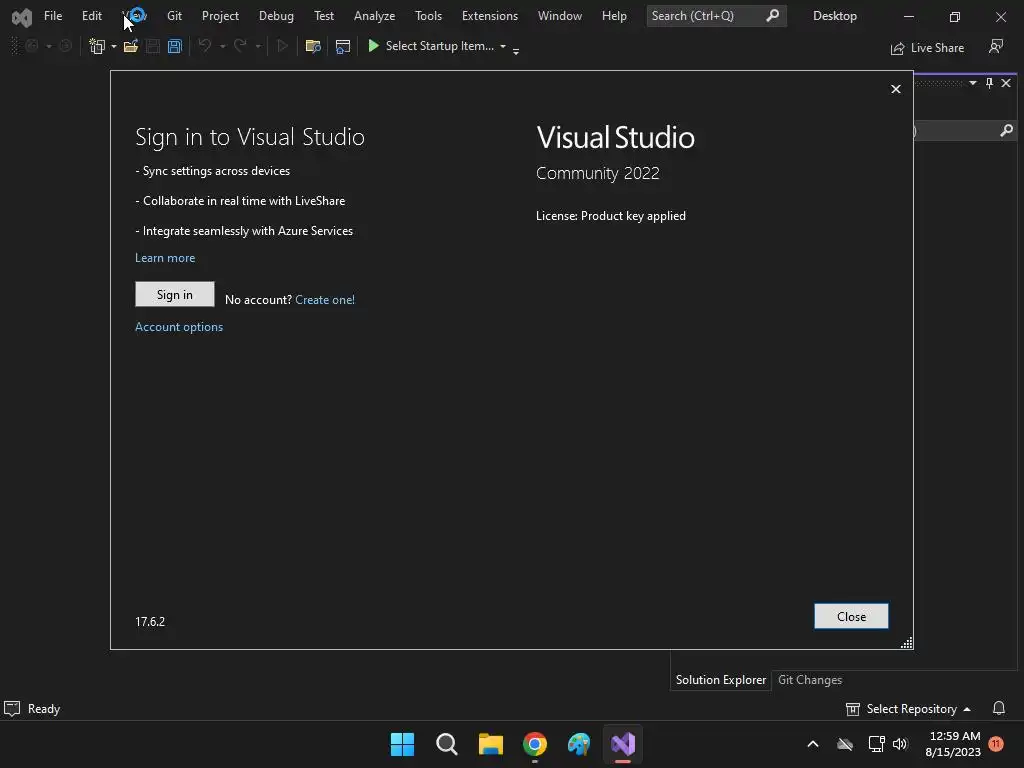Click the Open File folder icon
Viewport: 1024px width, 768px height.
click(131, 46)
